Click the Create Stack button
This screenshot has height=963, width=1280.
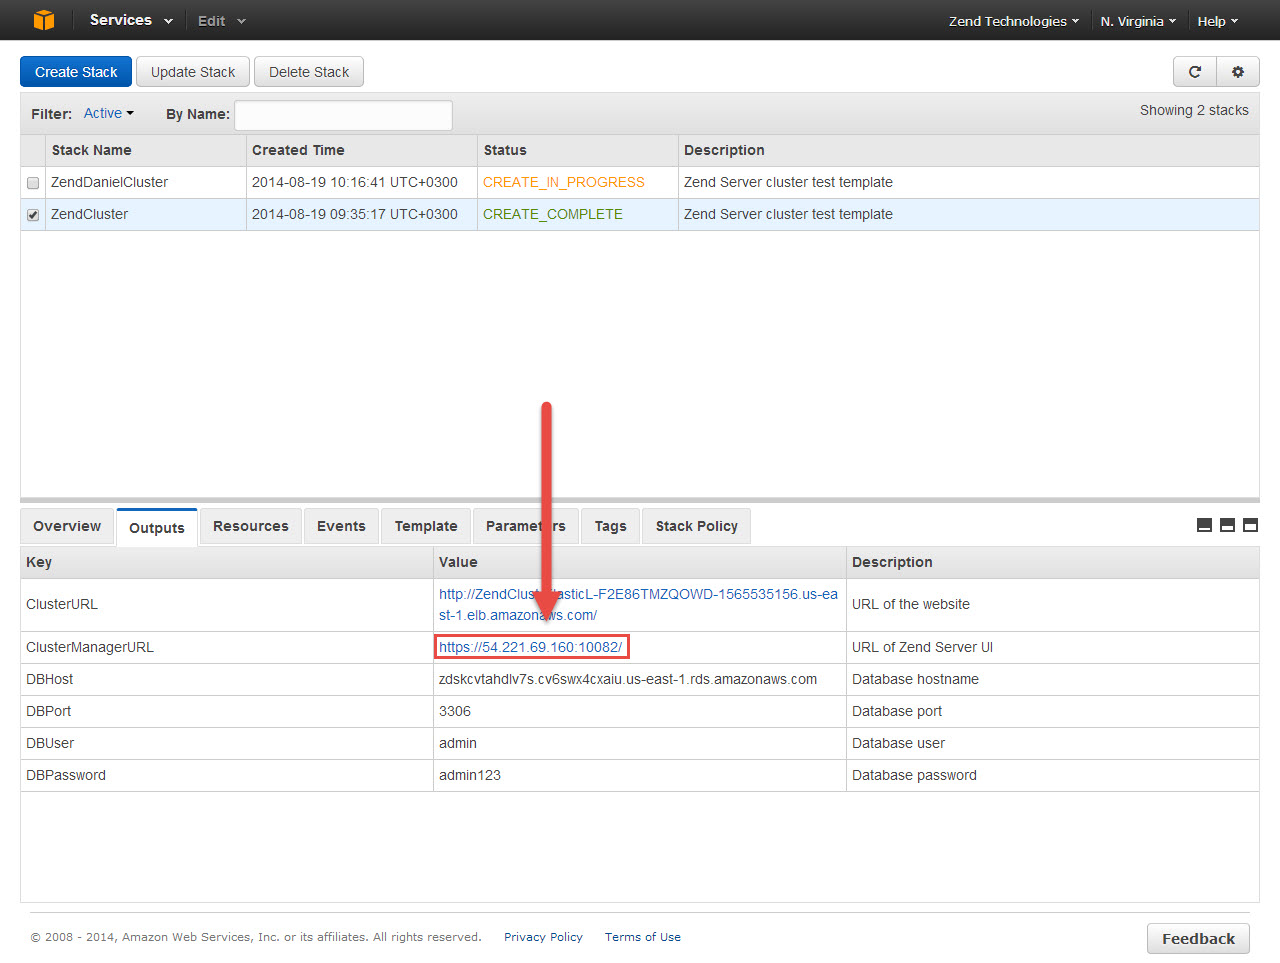click(76, 72)
